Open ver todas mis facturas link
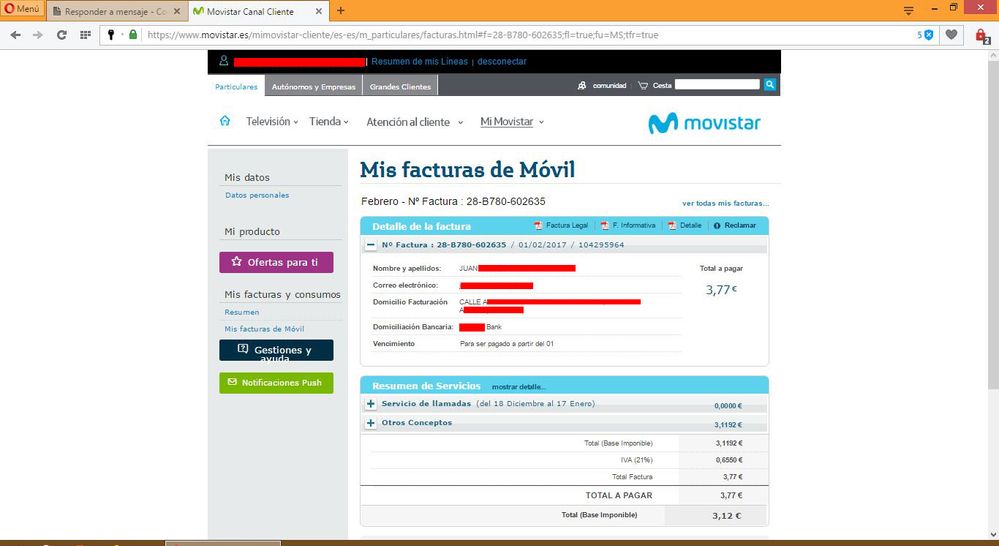 click(x=725, y=203)
